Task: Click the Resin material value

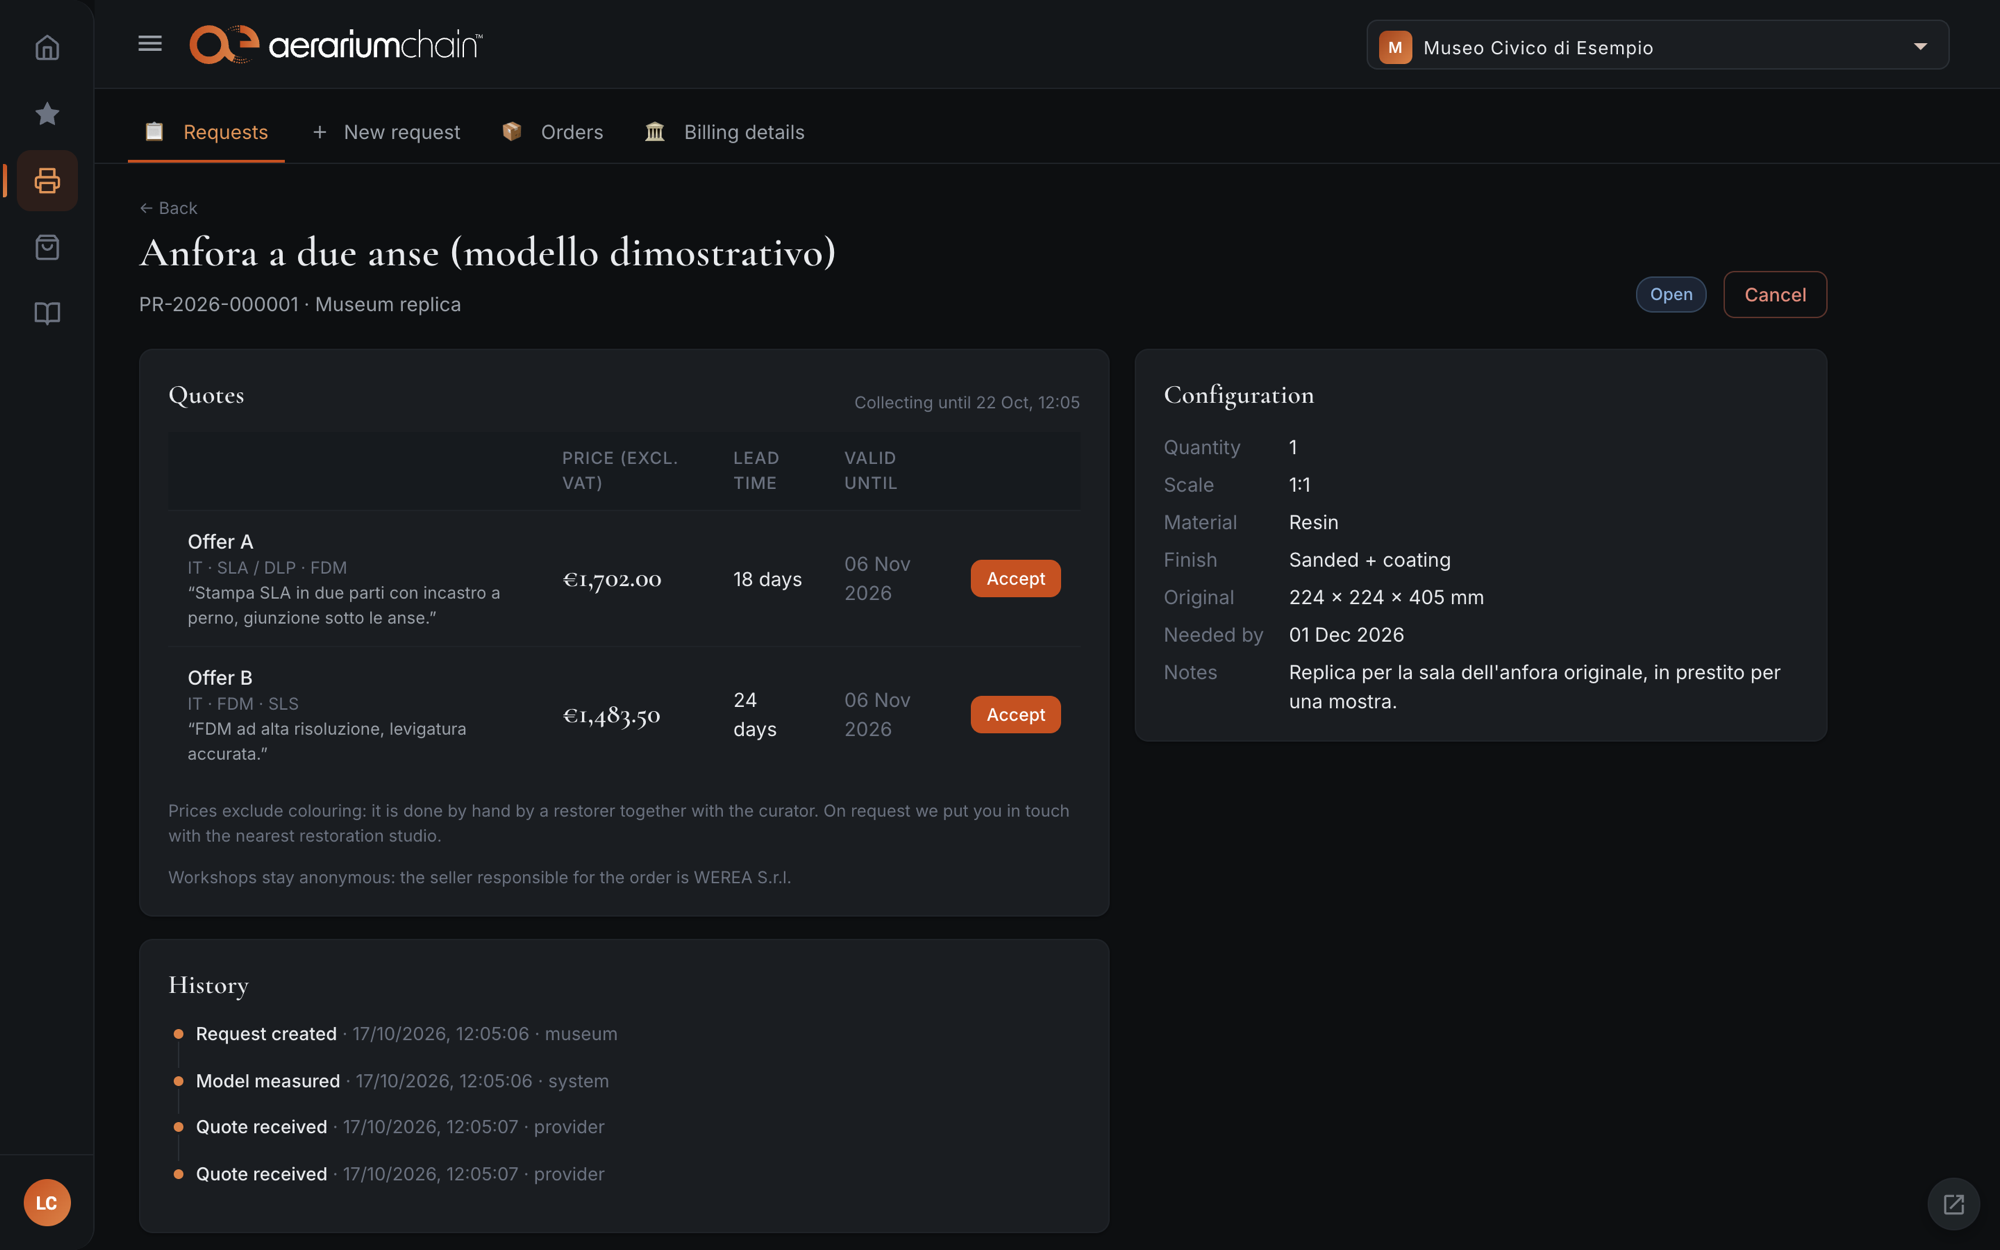Action: coord(1313,522)
